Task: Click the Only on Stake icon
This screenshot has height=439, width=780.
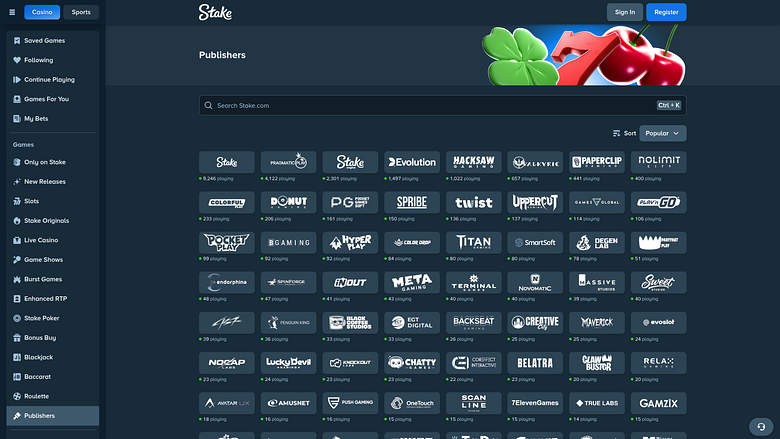Action: click(17, 162)
